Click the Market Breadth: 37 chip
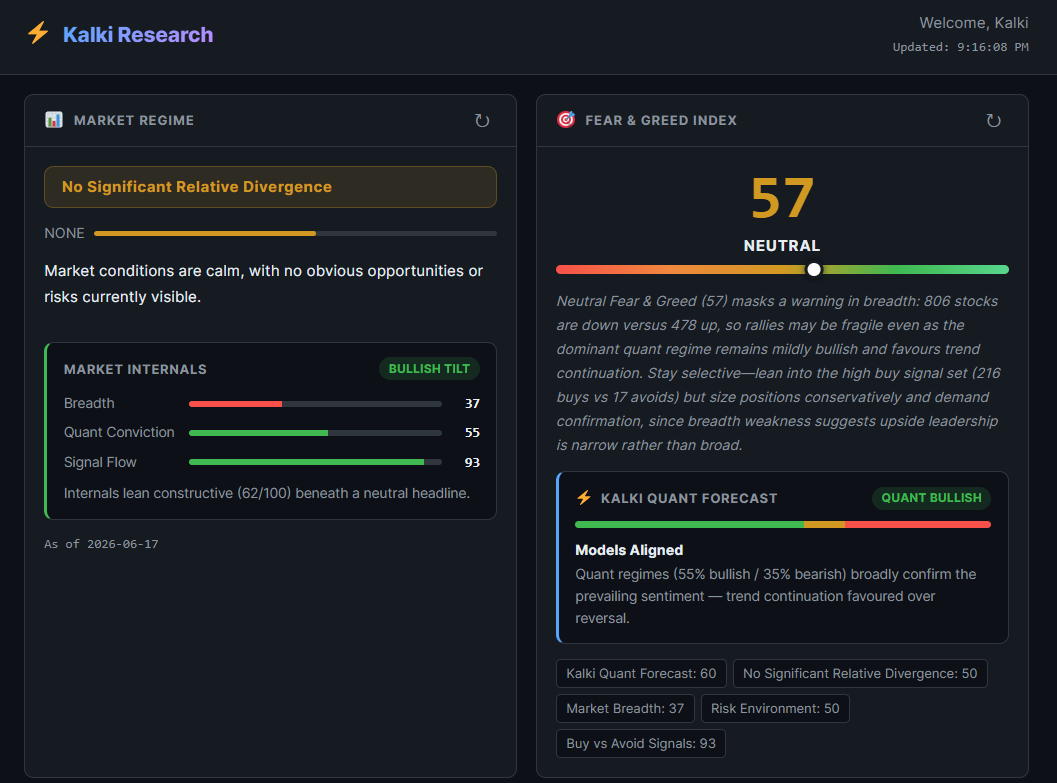The width and height of the screenshot is (1057, 783). tap(625, 708)
